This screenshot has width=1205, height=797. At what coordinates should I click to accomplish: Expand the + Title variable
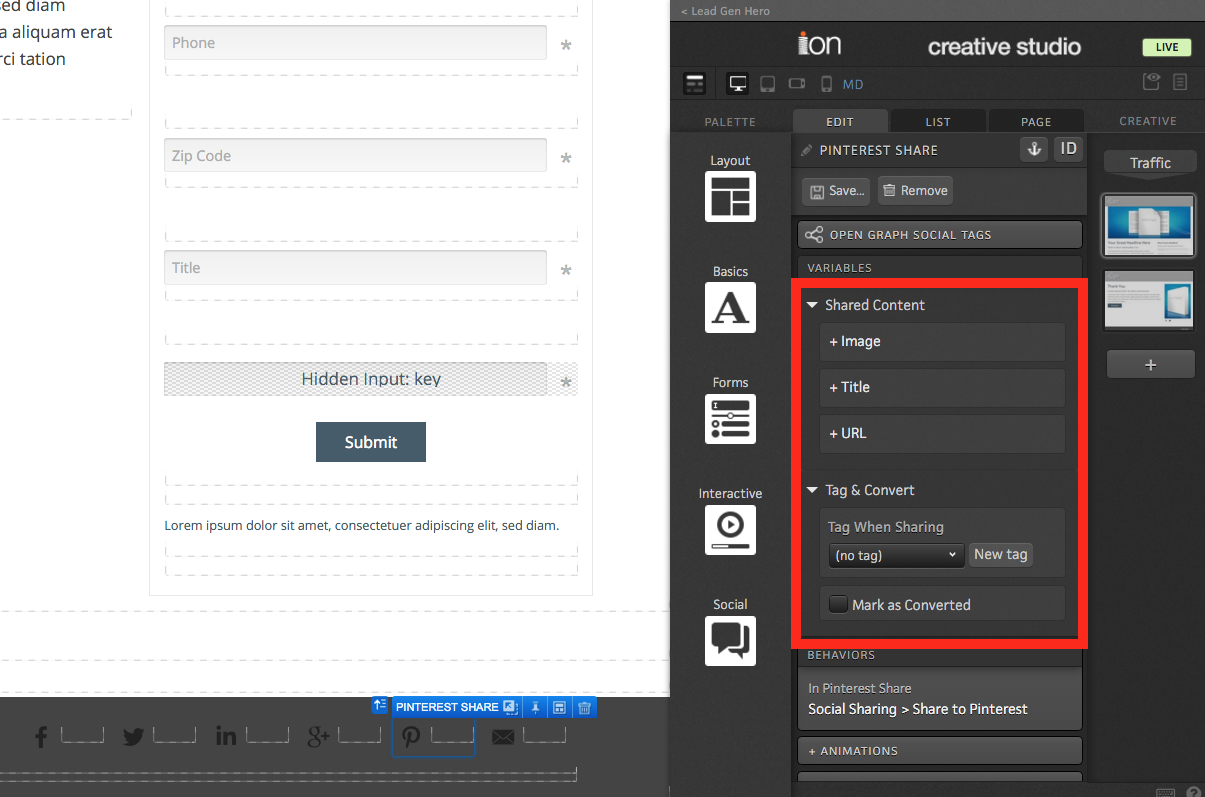(942, 387)
